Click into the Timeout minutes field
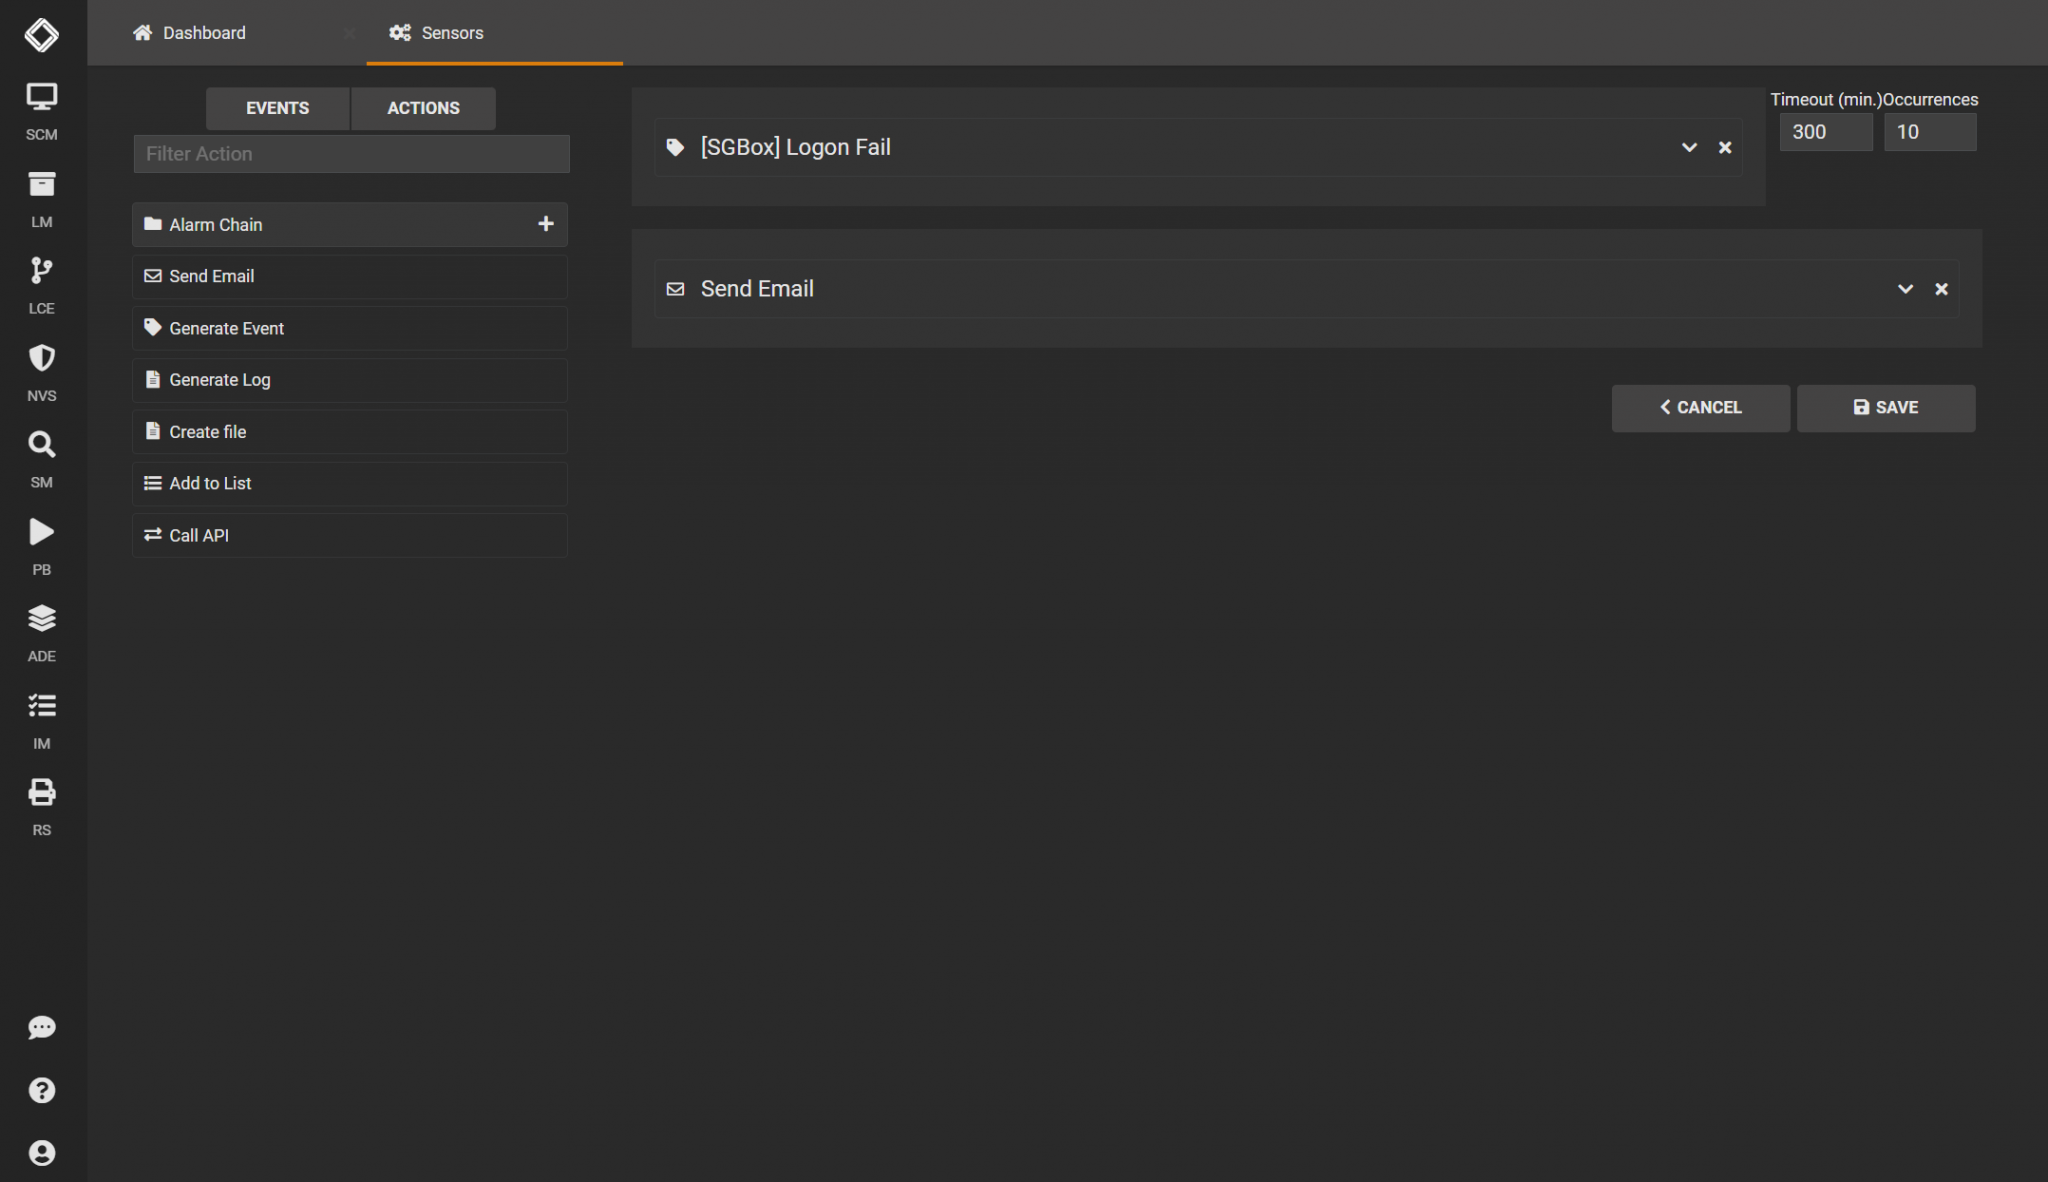The width and height of the screenshot is (2048, 1182). click(x=1825, y=131)
